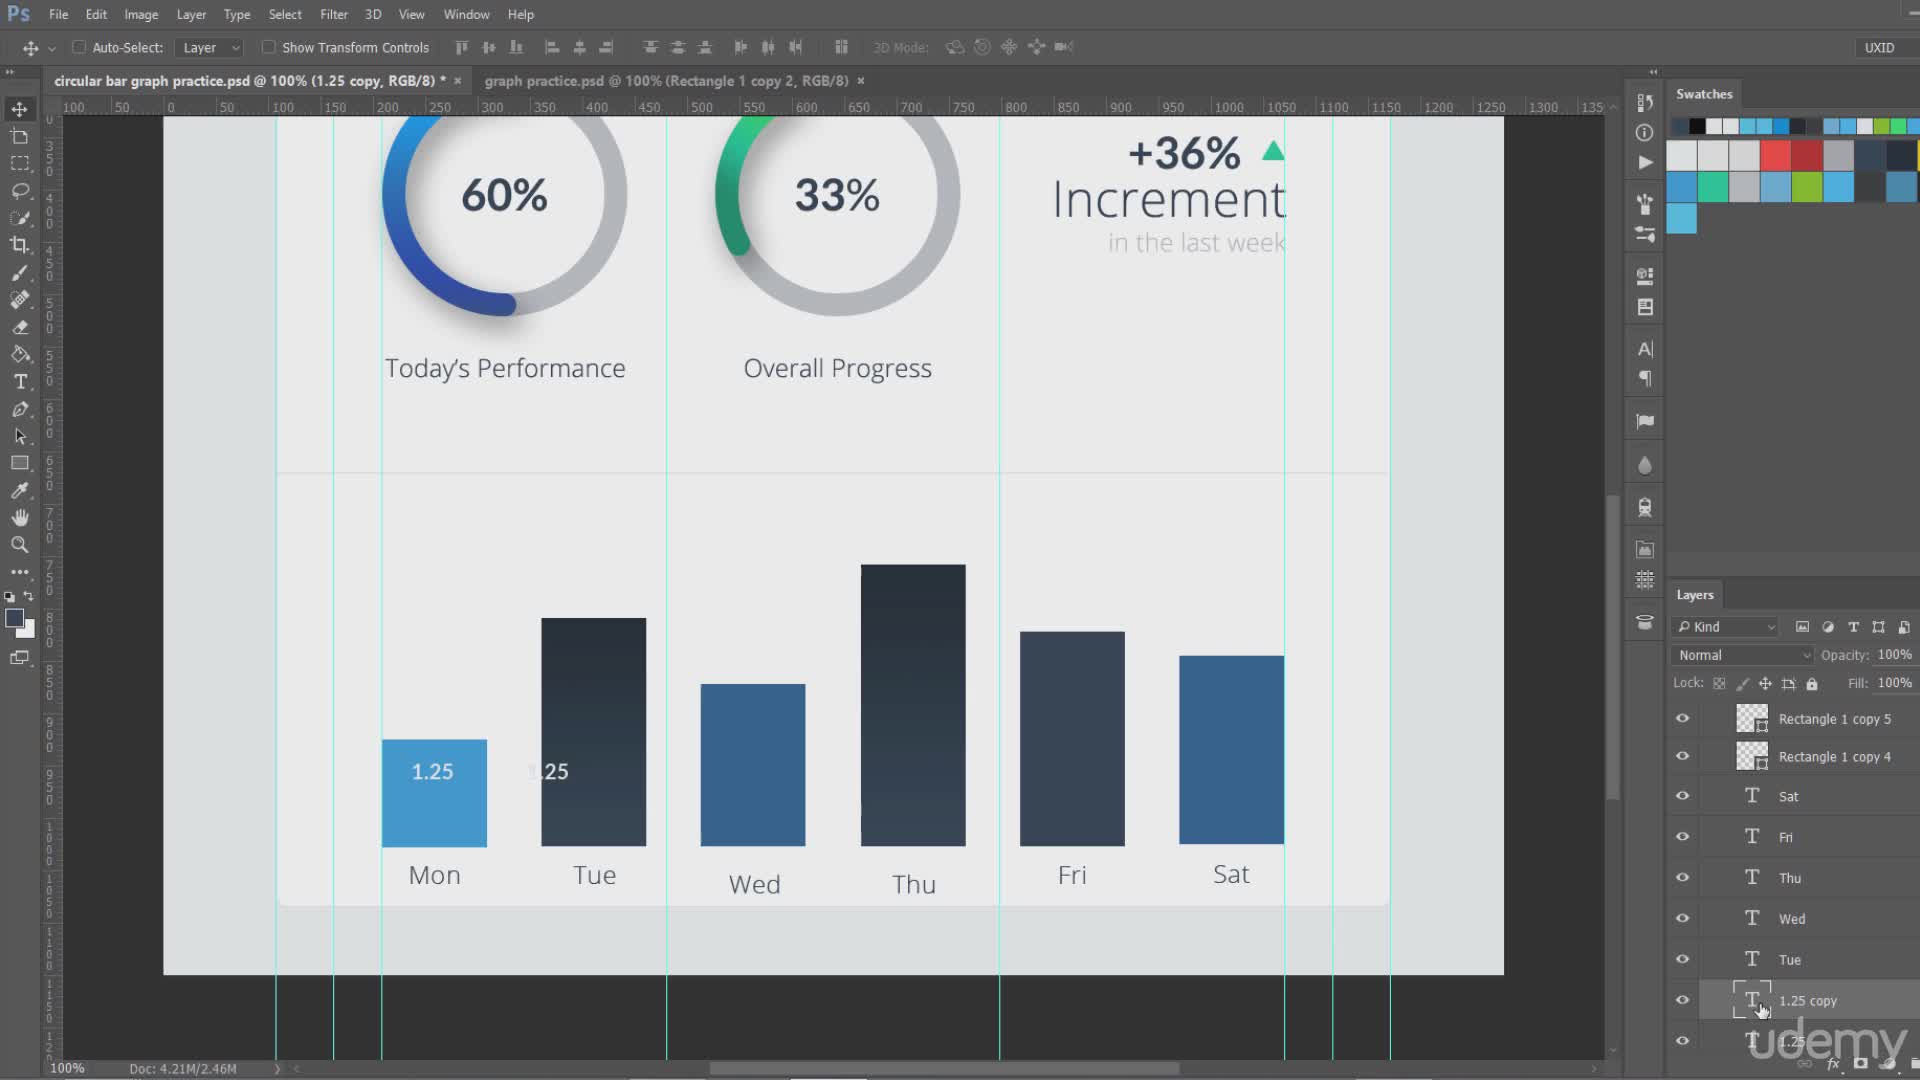Select the Hand tool
This screenshot has width=1920, height=1080.
point(19,518)
